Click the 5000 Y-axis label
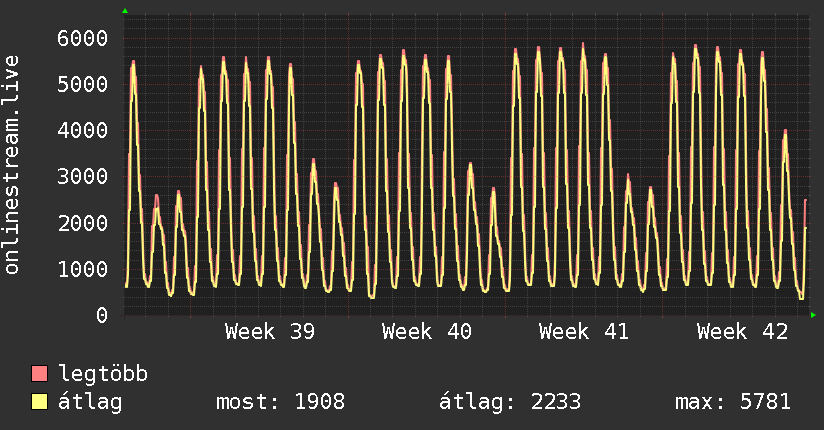Viewport: 824px width, 430px height. click(79, 85)
